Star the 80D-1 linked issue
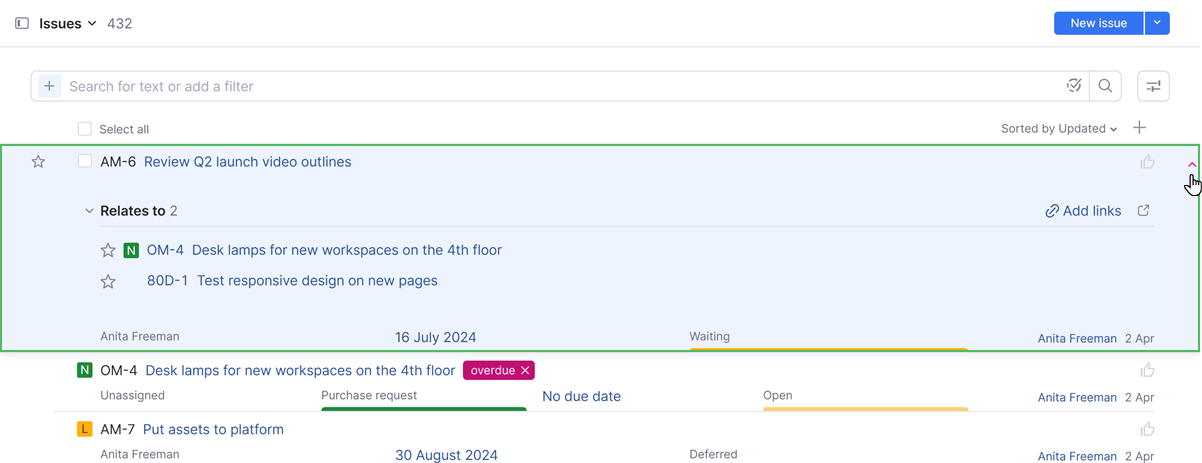Viewport: 1202px width, 463px height. [108, 281]
